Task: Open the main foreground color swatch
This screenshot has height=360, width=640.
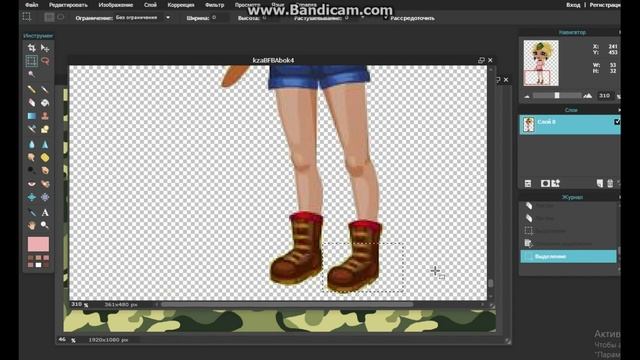Action: click(38, 244)
